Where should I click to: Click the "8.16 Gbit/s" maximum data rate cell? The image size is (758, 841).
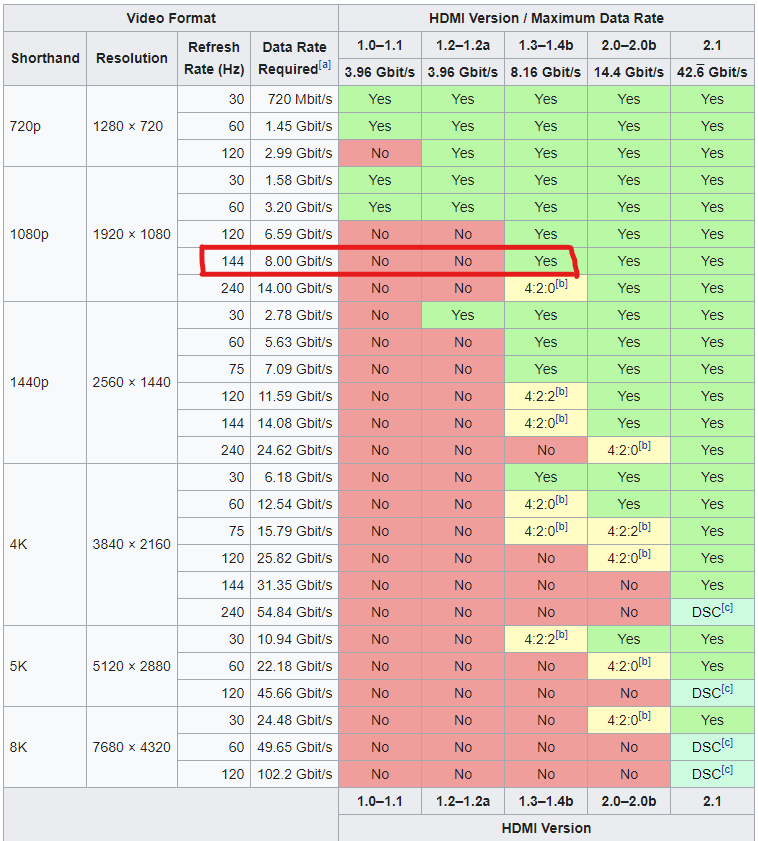click(x=546, y=72)
